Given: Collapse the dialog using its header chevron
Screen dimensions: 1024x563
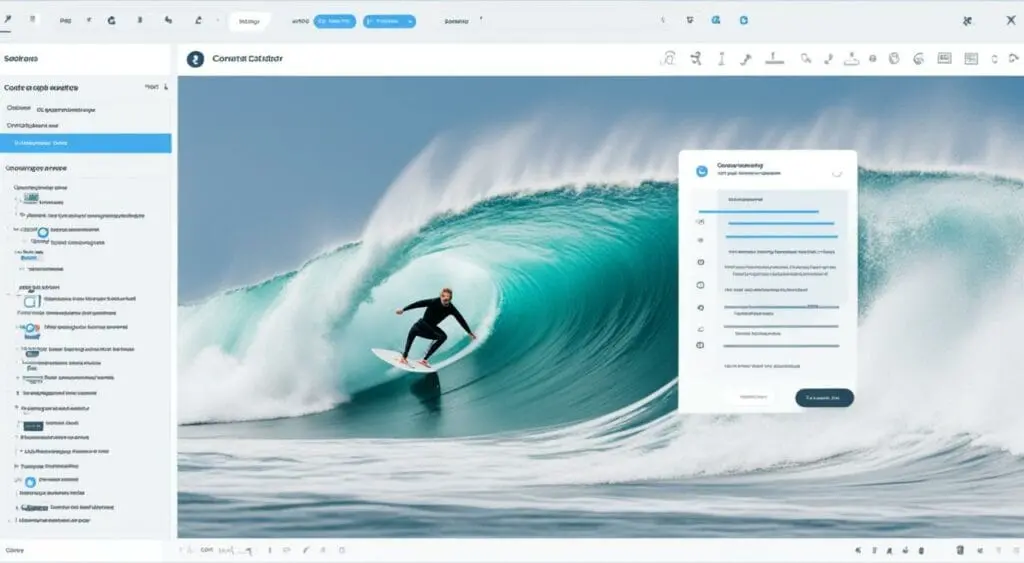Looking at the screenshot, I should [837, 172].
